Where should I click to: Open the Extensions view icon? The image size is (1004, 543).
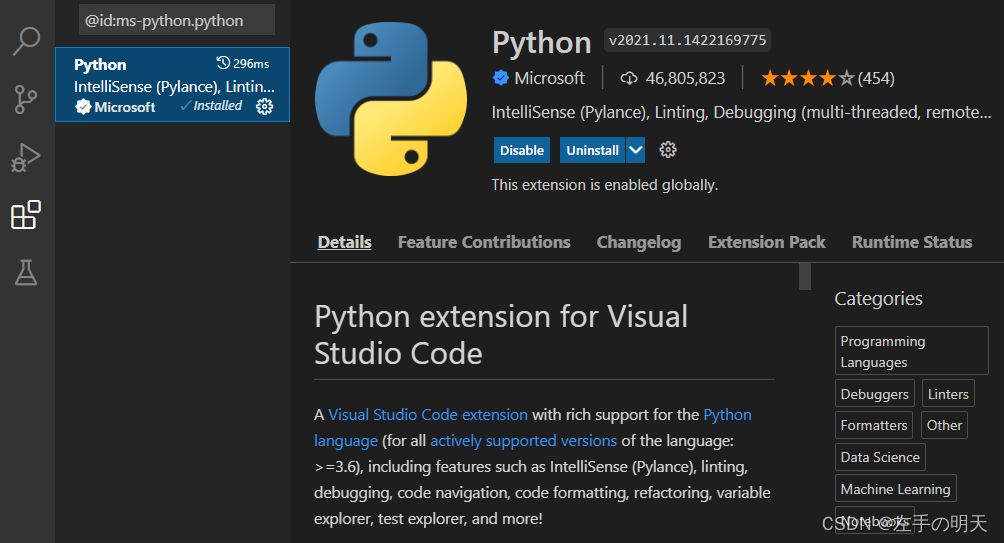tap(26, 215)
